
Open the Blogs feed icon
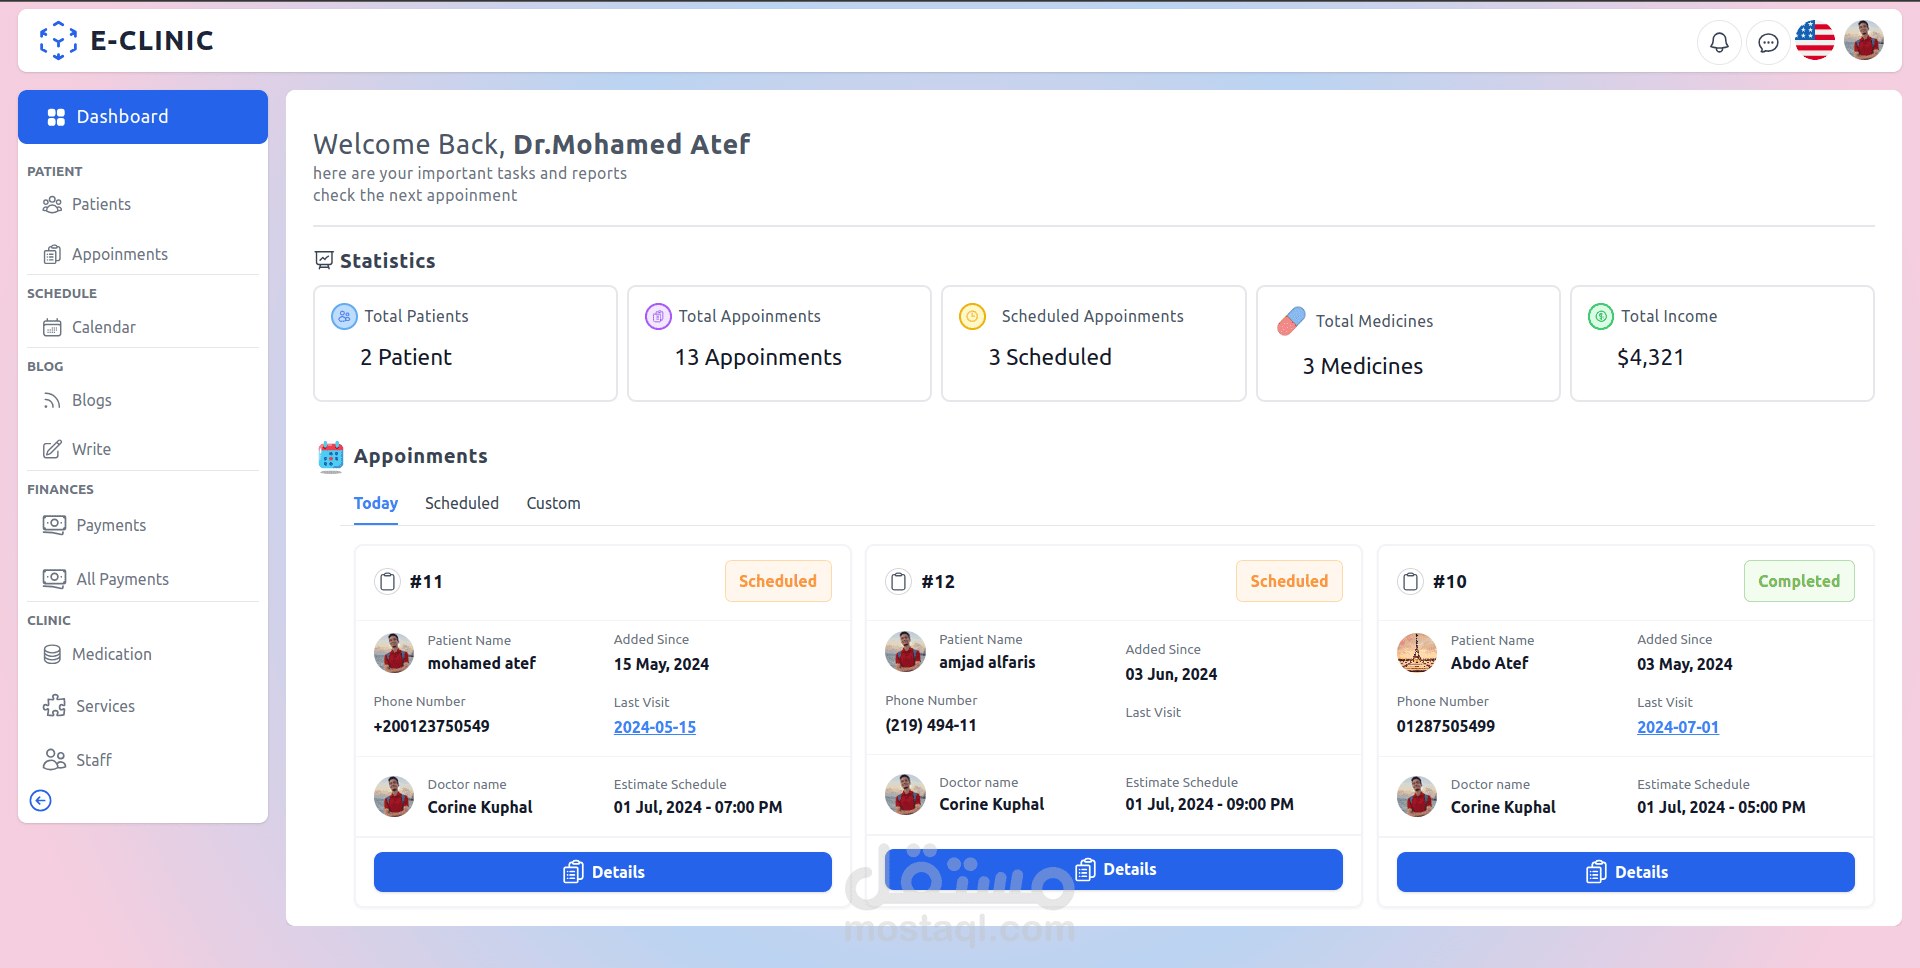pyautogui.click(x=53, y=400)
